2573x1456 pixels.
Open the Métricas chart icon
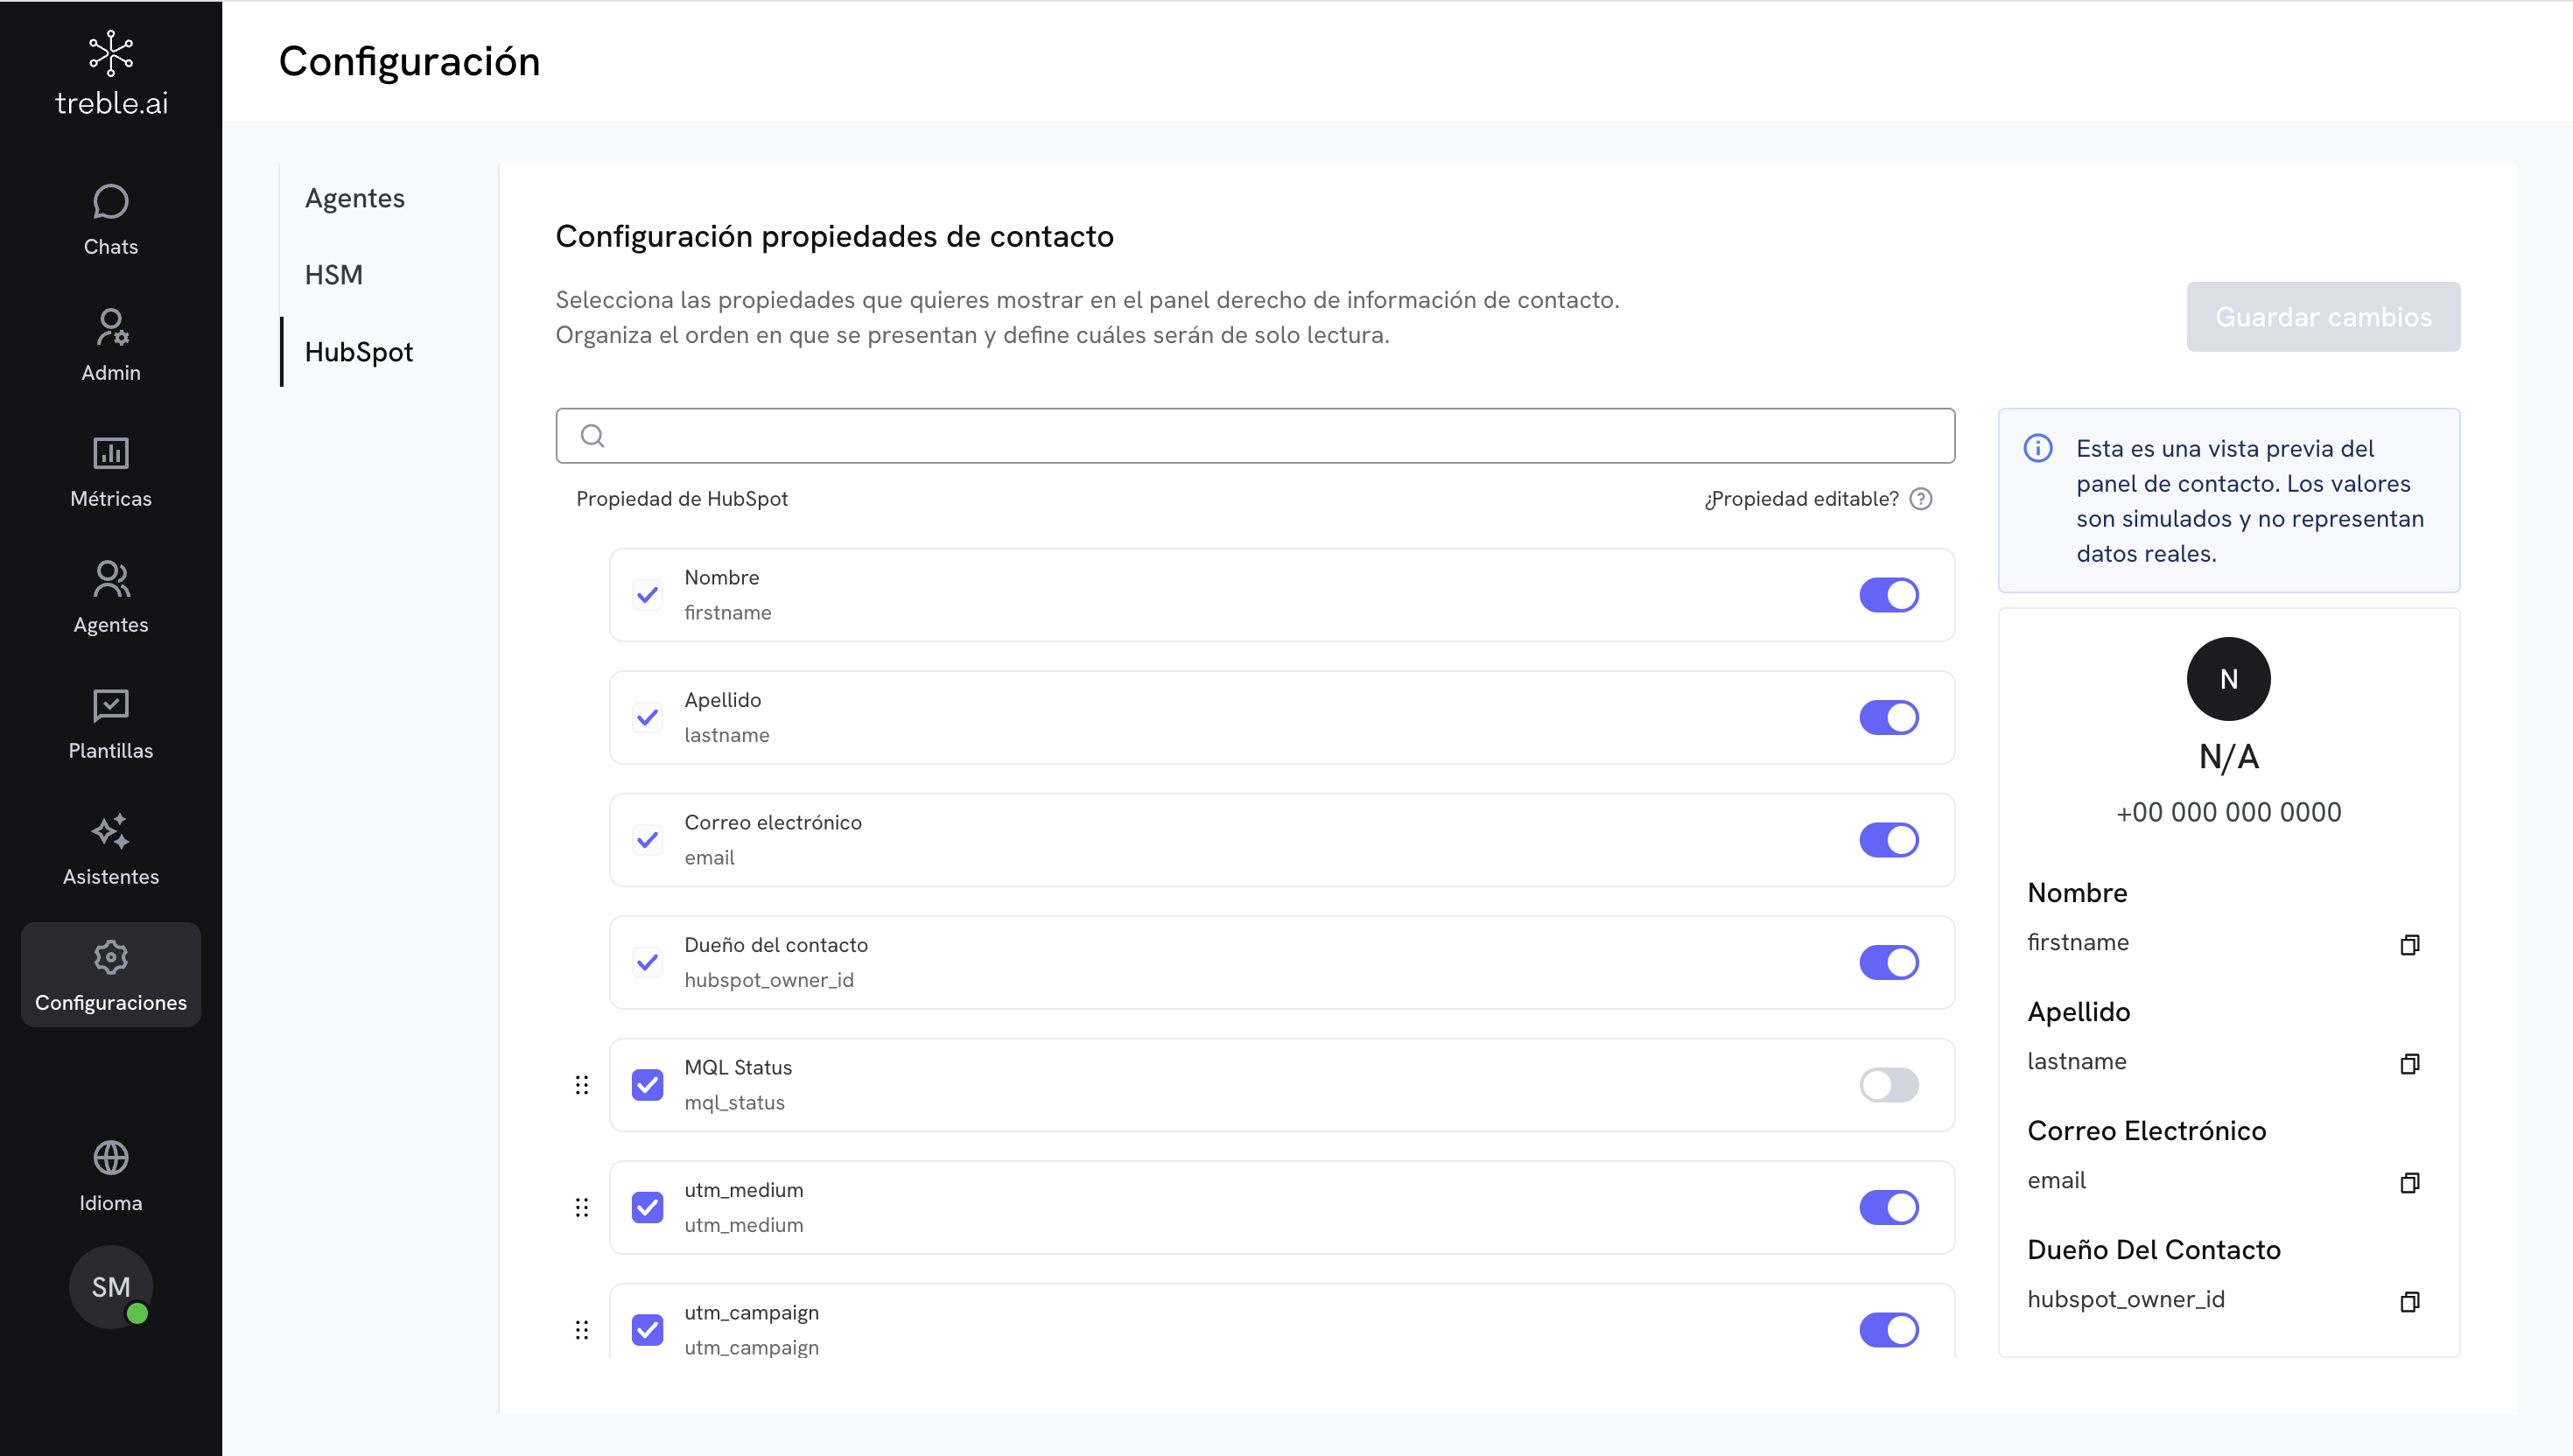[x=110, y=454]
